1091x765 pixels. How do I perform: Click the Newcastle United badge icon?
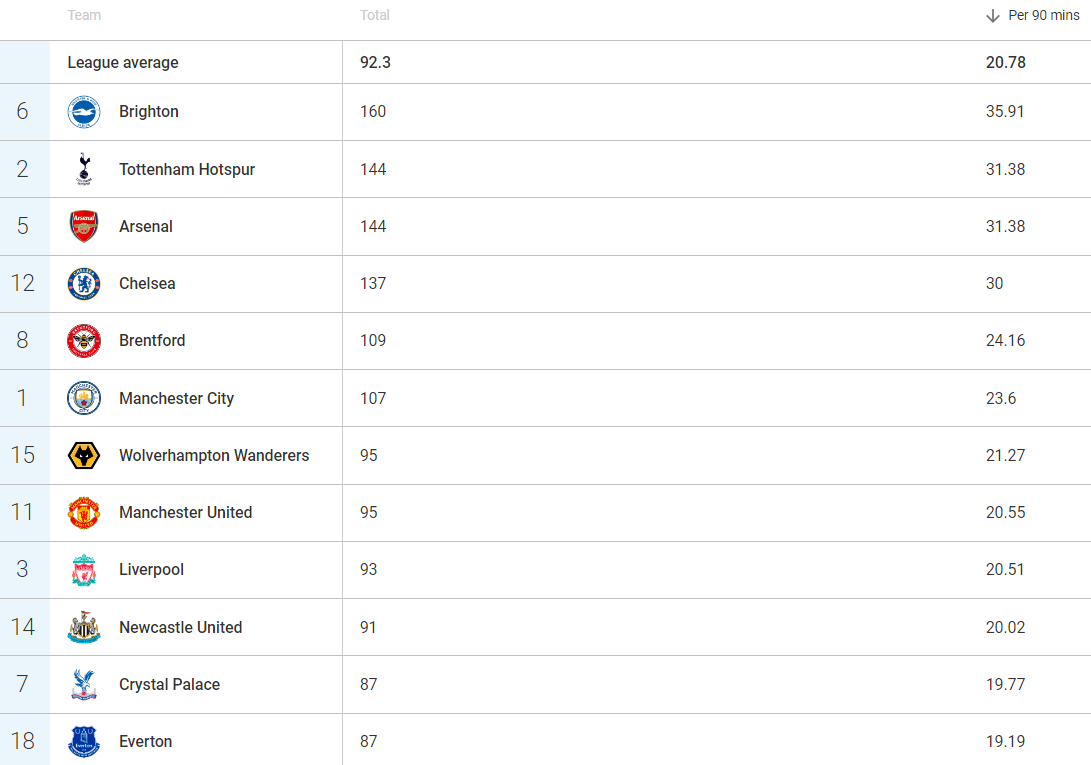click(84, 627)
